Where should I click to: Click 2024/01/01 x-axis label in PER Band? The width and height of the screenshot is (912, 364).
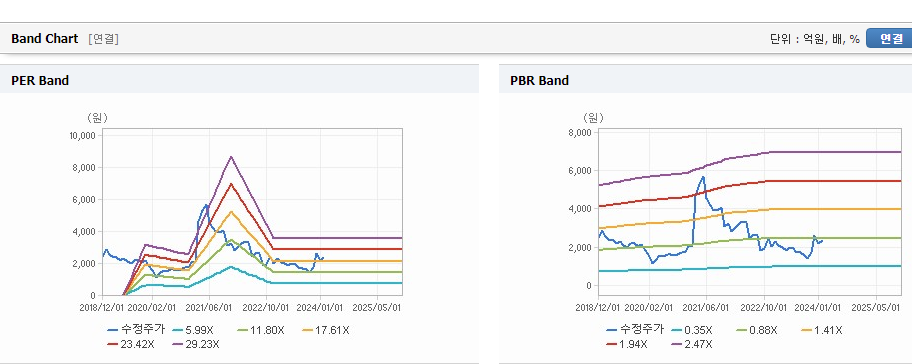[320, 307]
